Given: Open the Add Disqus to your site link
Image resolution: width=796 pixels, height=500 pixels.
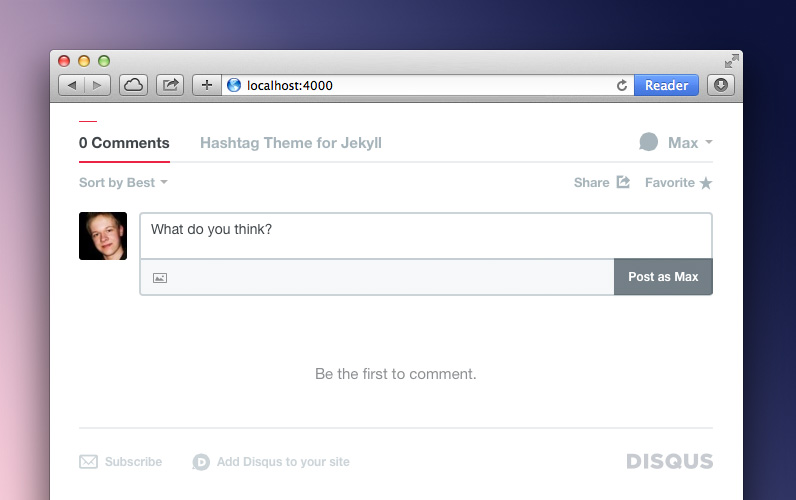Looking at the screenshot, I should click(x=283, y=461).
